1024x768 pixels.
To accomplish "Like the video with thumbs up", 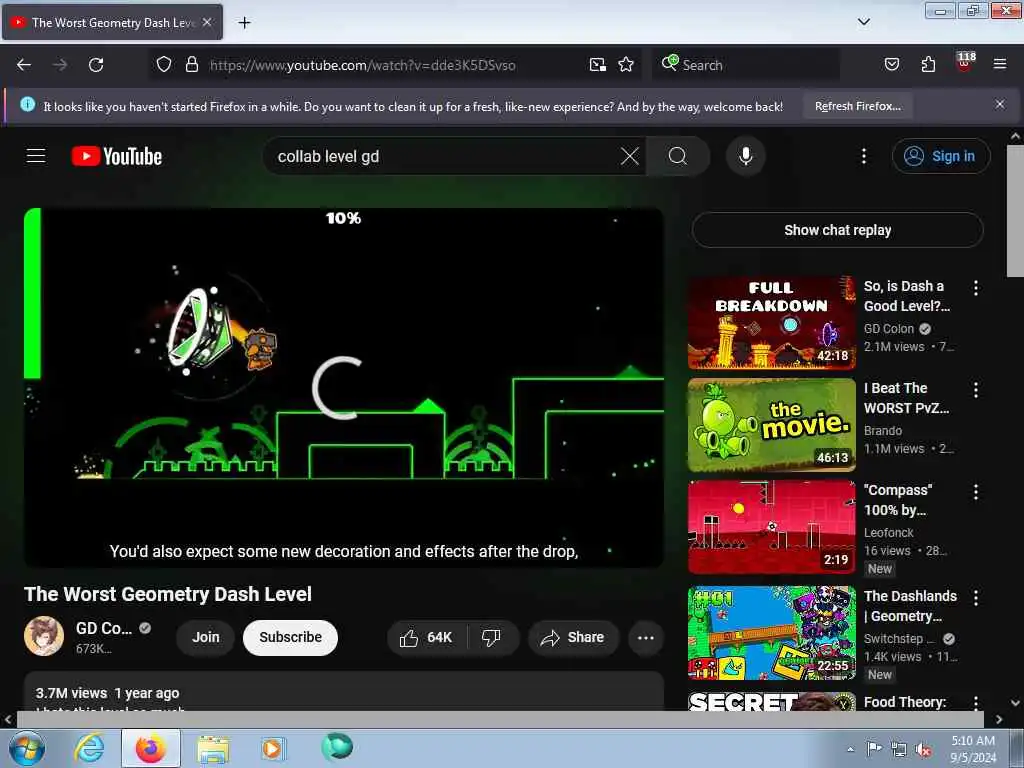I will (x=426, y=637).
